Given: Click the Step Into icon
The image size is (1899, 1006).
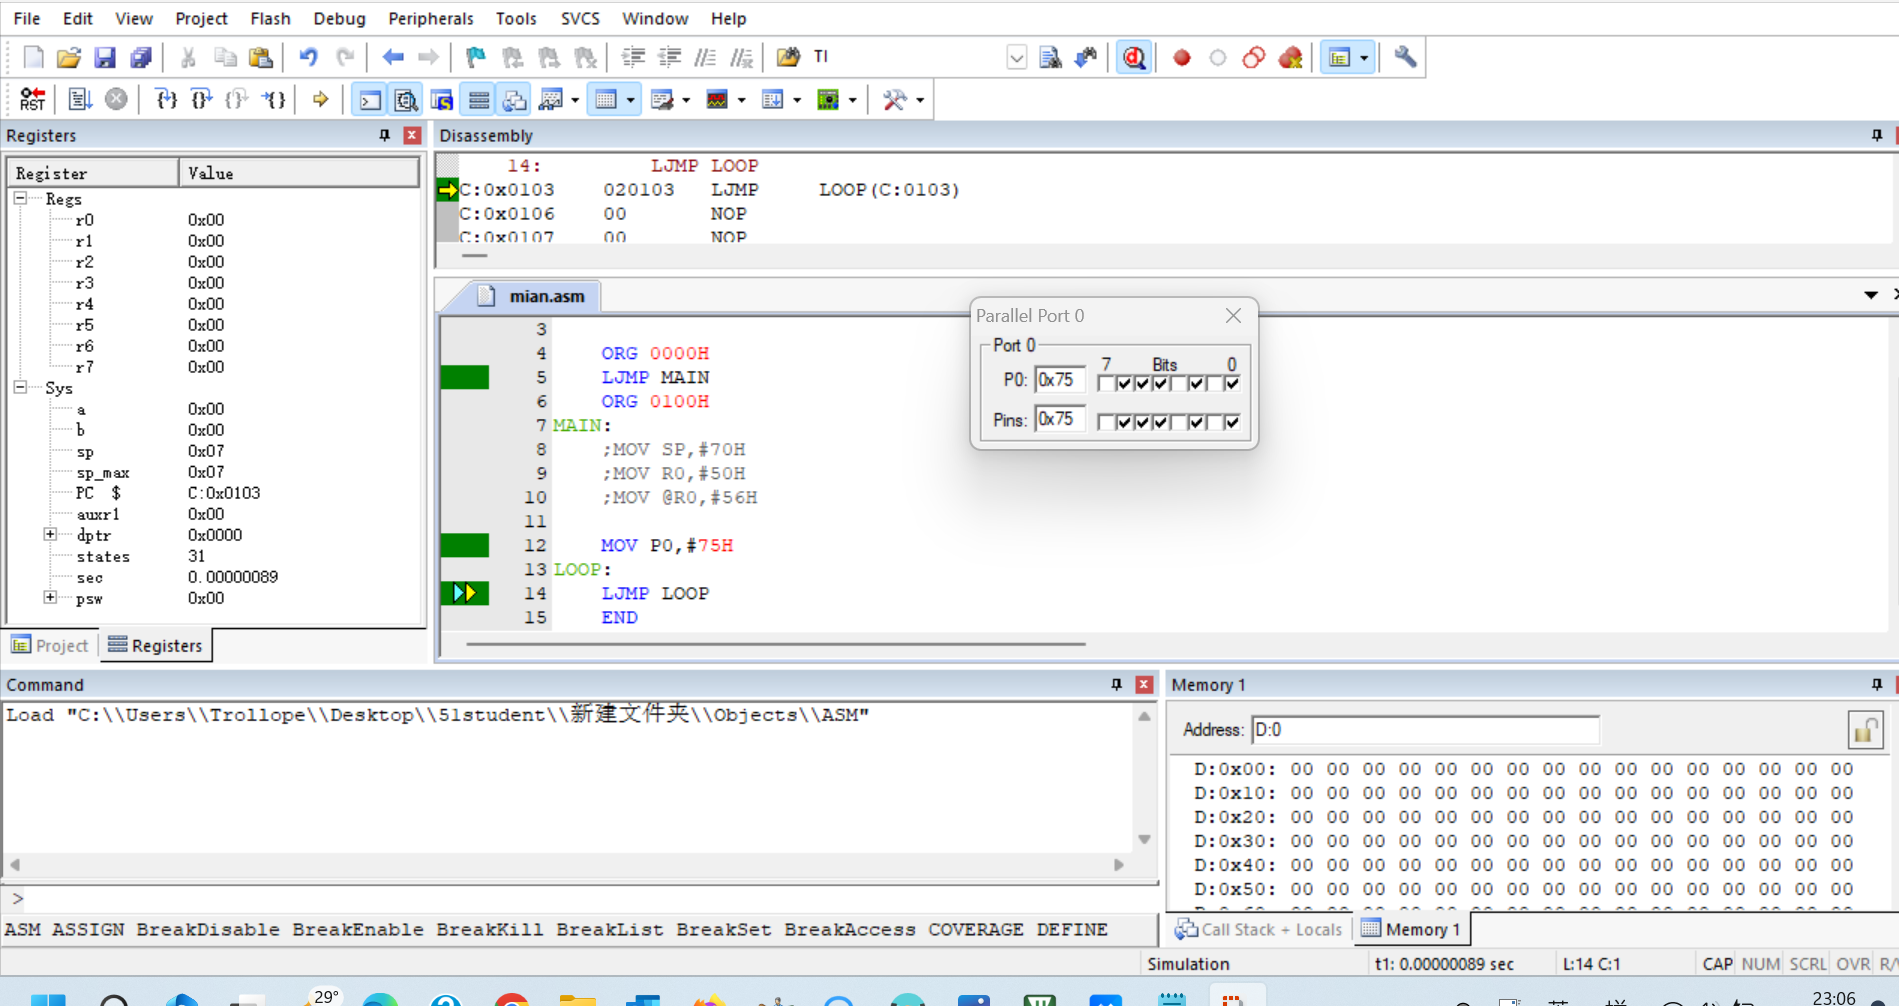Looking at the screenshot, I should point(165,99).
